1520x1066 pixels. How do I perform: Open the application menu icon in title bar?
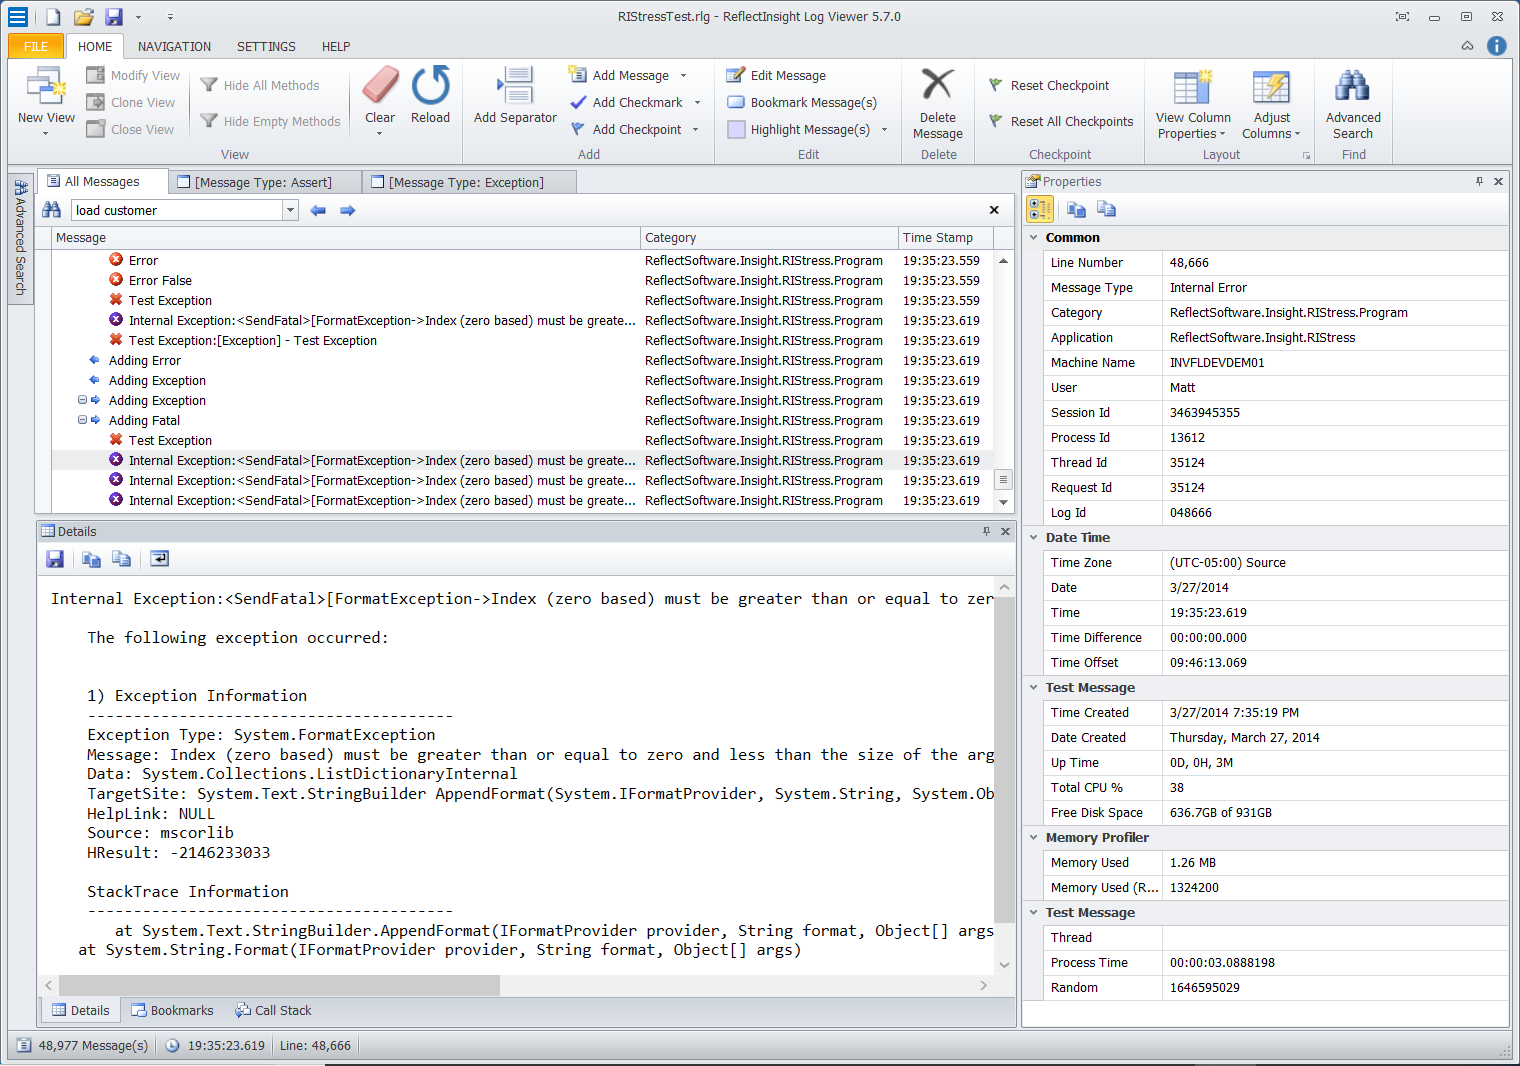pyautogui.click(x=18, y=17)
